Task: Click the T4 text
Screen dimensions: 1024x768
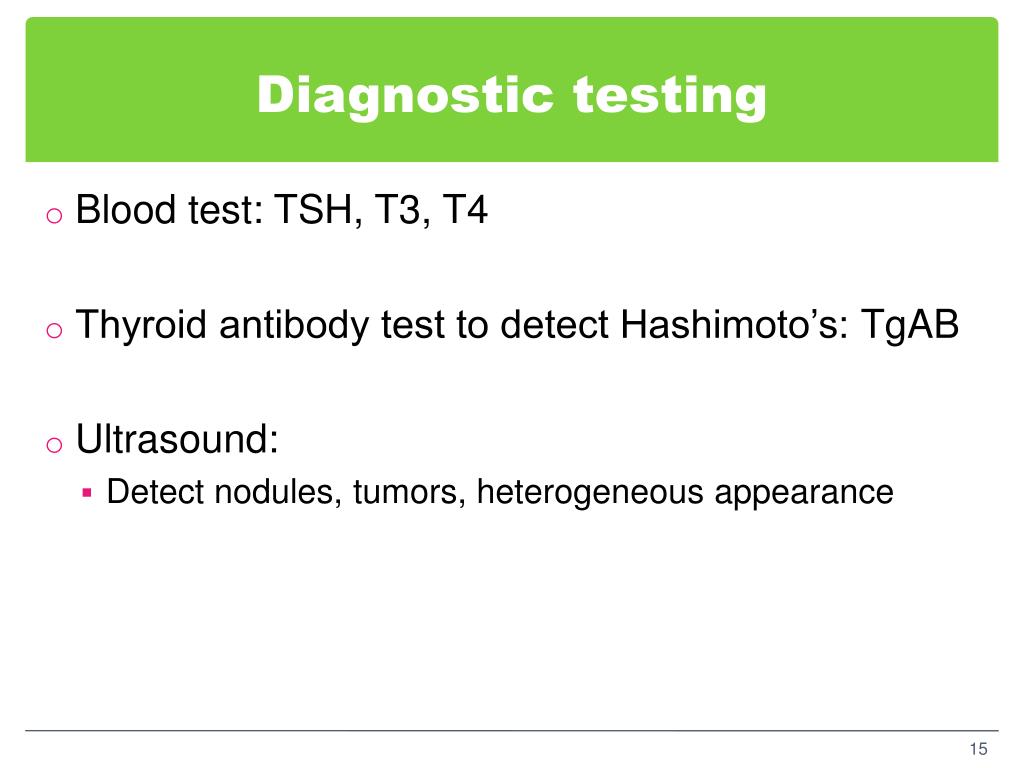Action: click(465, 210)
